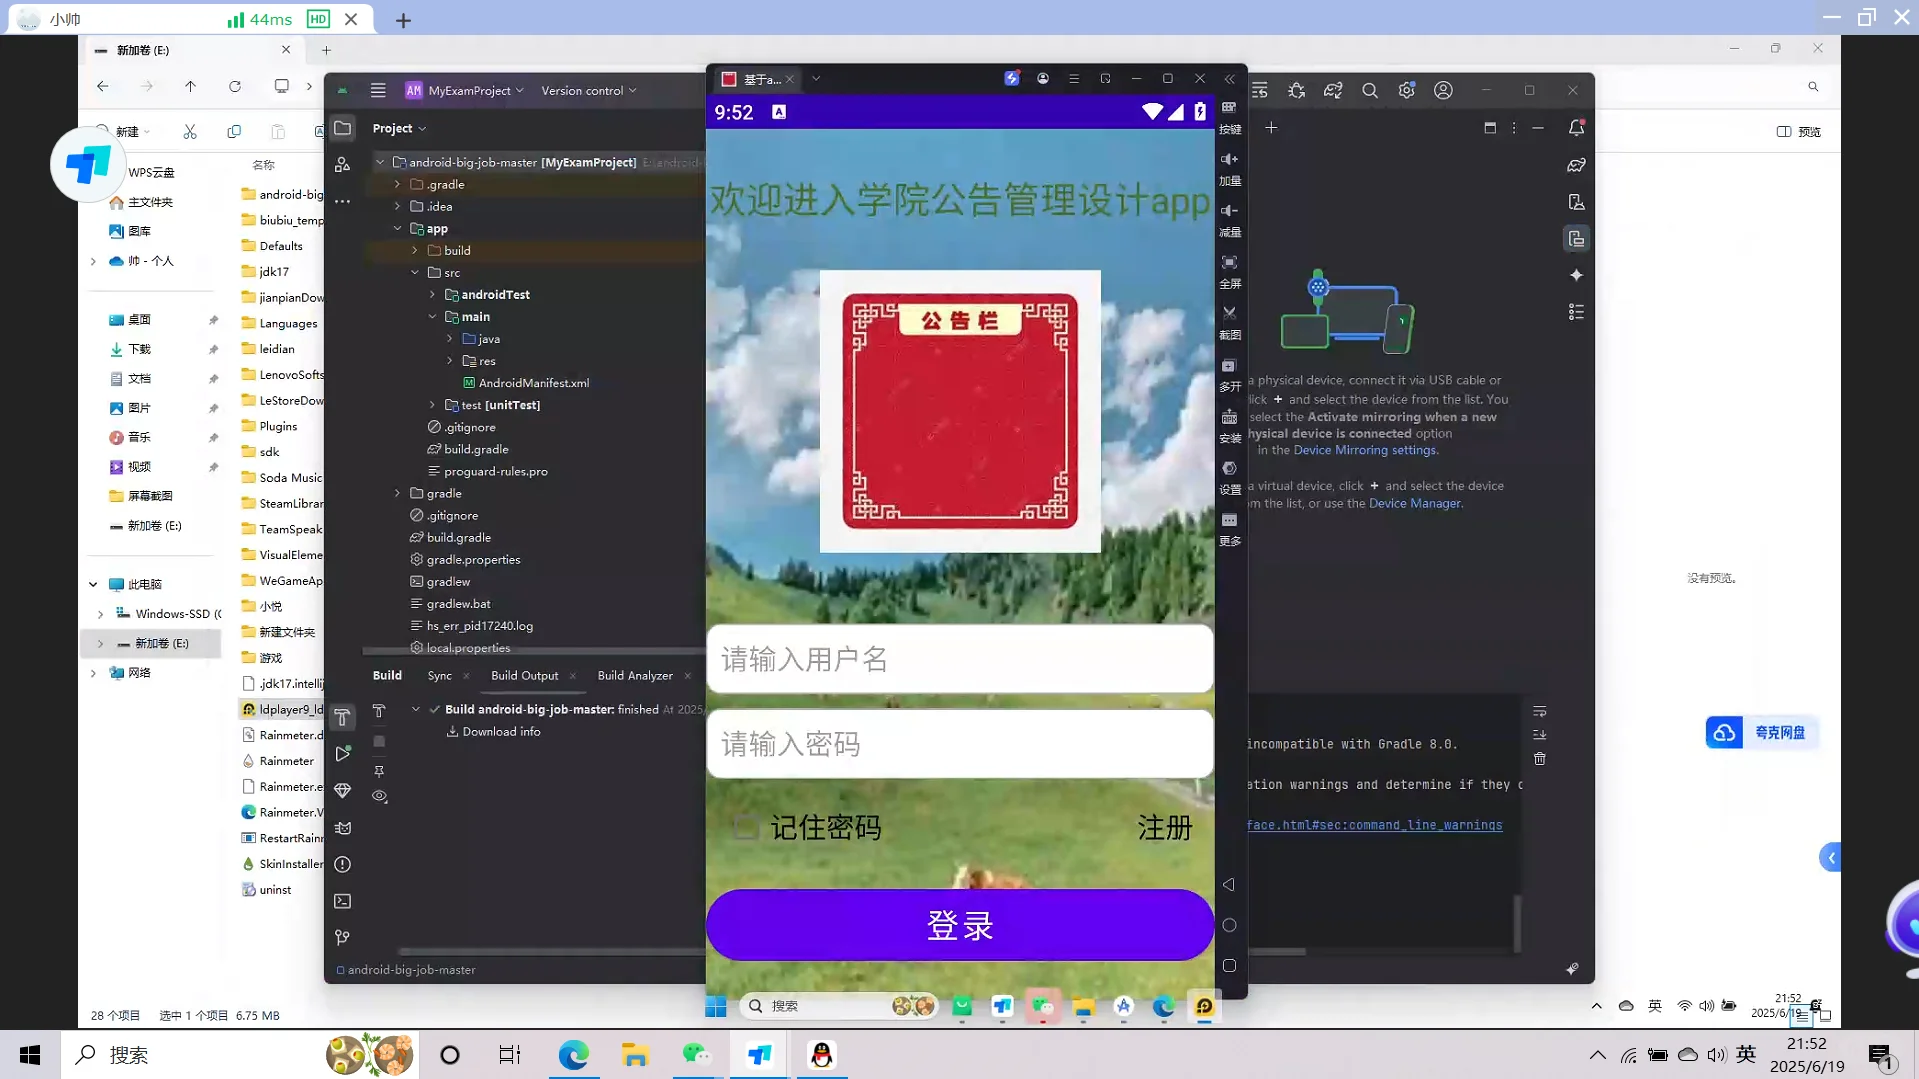Open emulator APK 安装 install tool
Screen dimensions: 1919x1079
1229,417
